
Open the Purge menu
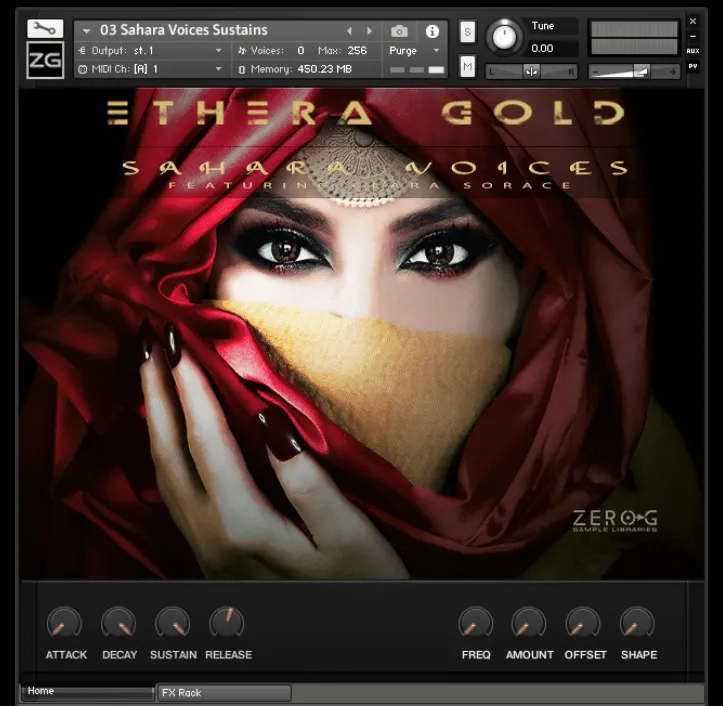coord(414,50)
